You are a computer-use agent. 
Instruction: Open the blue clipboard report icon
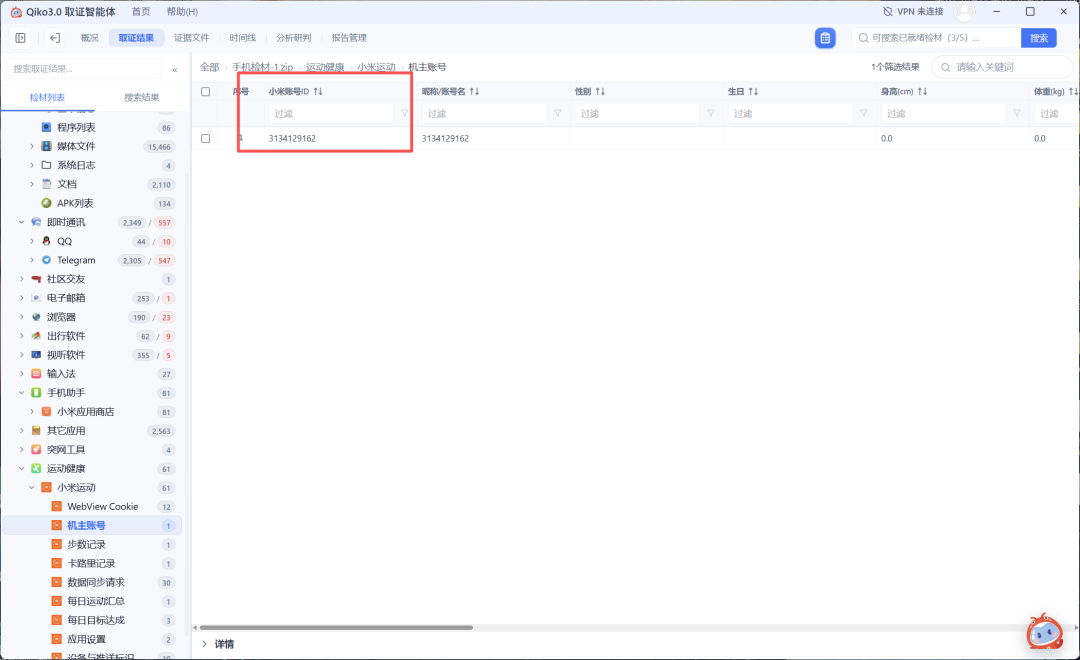[x=824, y=38]
